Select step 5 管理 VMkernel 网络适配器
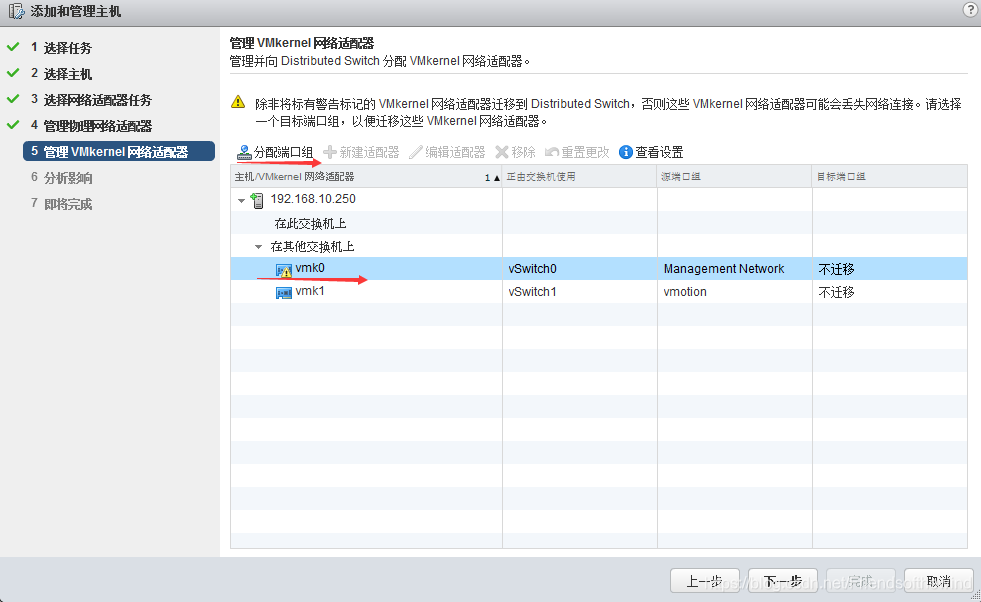 (x=119, y=151)
